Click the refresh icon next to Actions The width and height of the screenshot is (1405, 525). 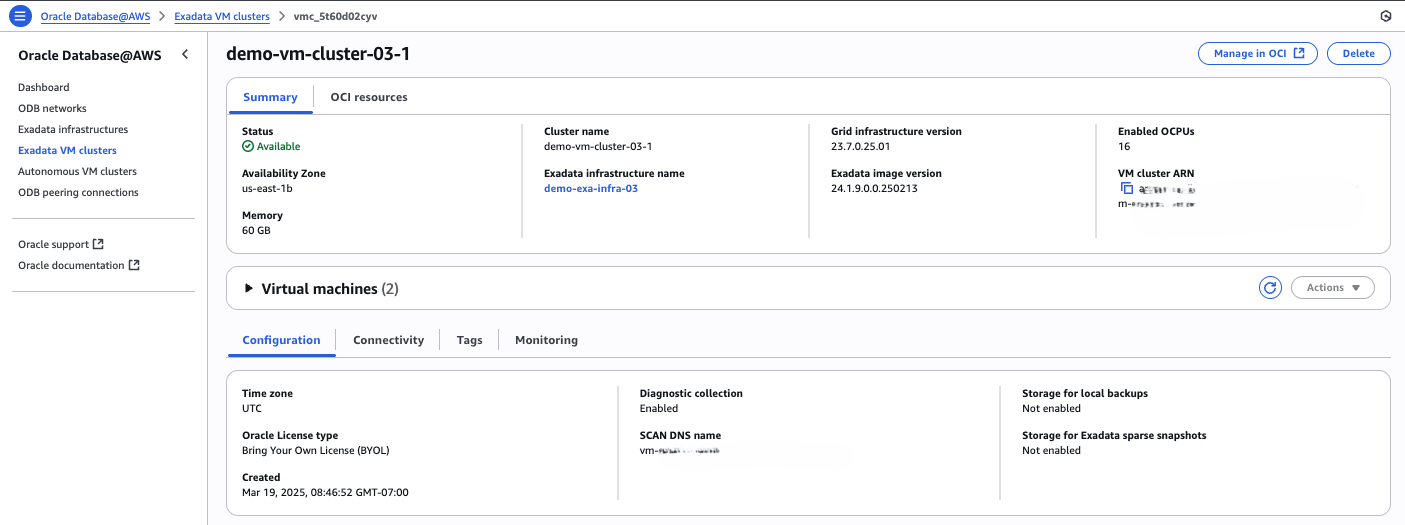[1270, 288]
